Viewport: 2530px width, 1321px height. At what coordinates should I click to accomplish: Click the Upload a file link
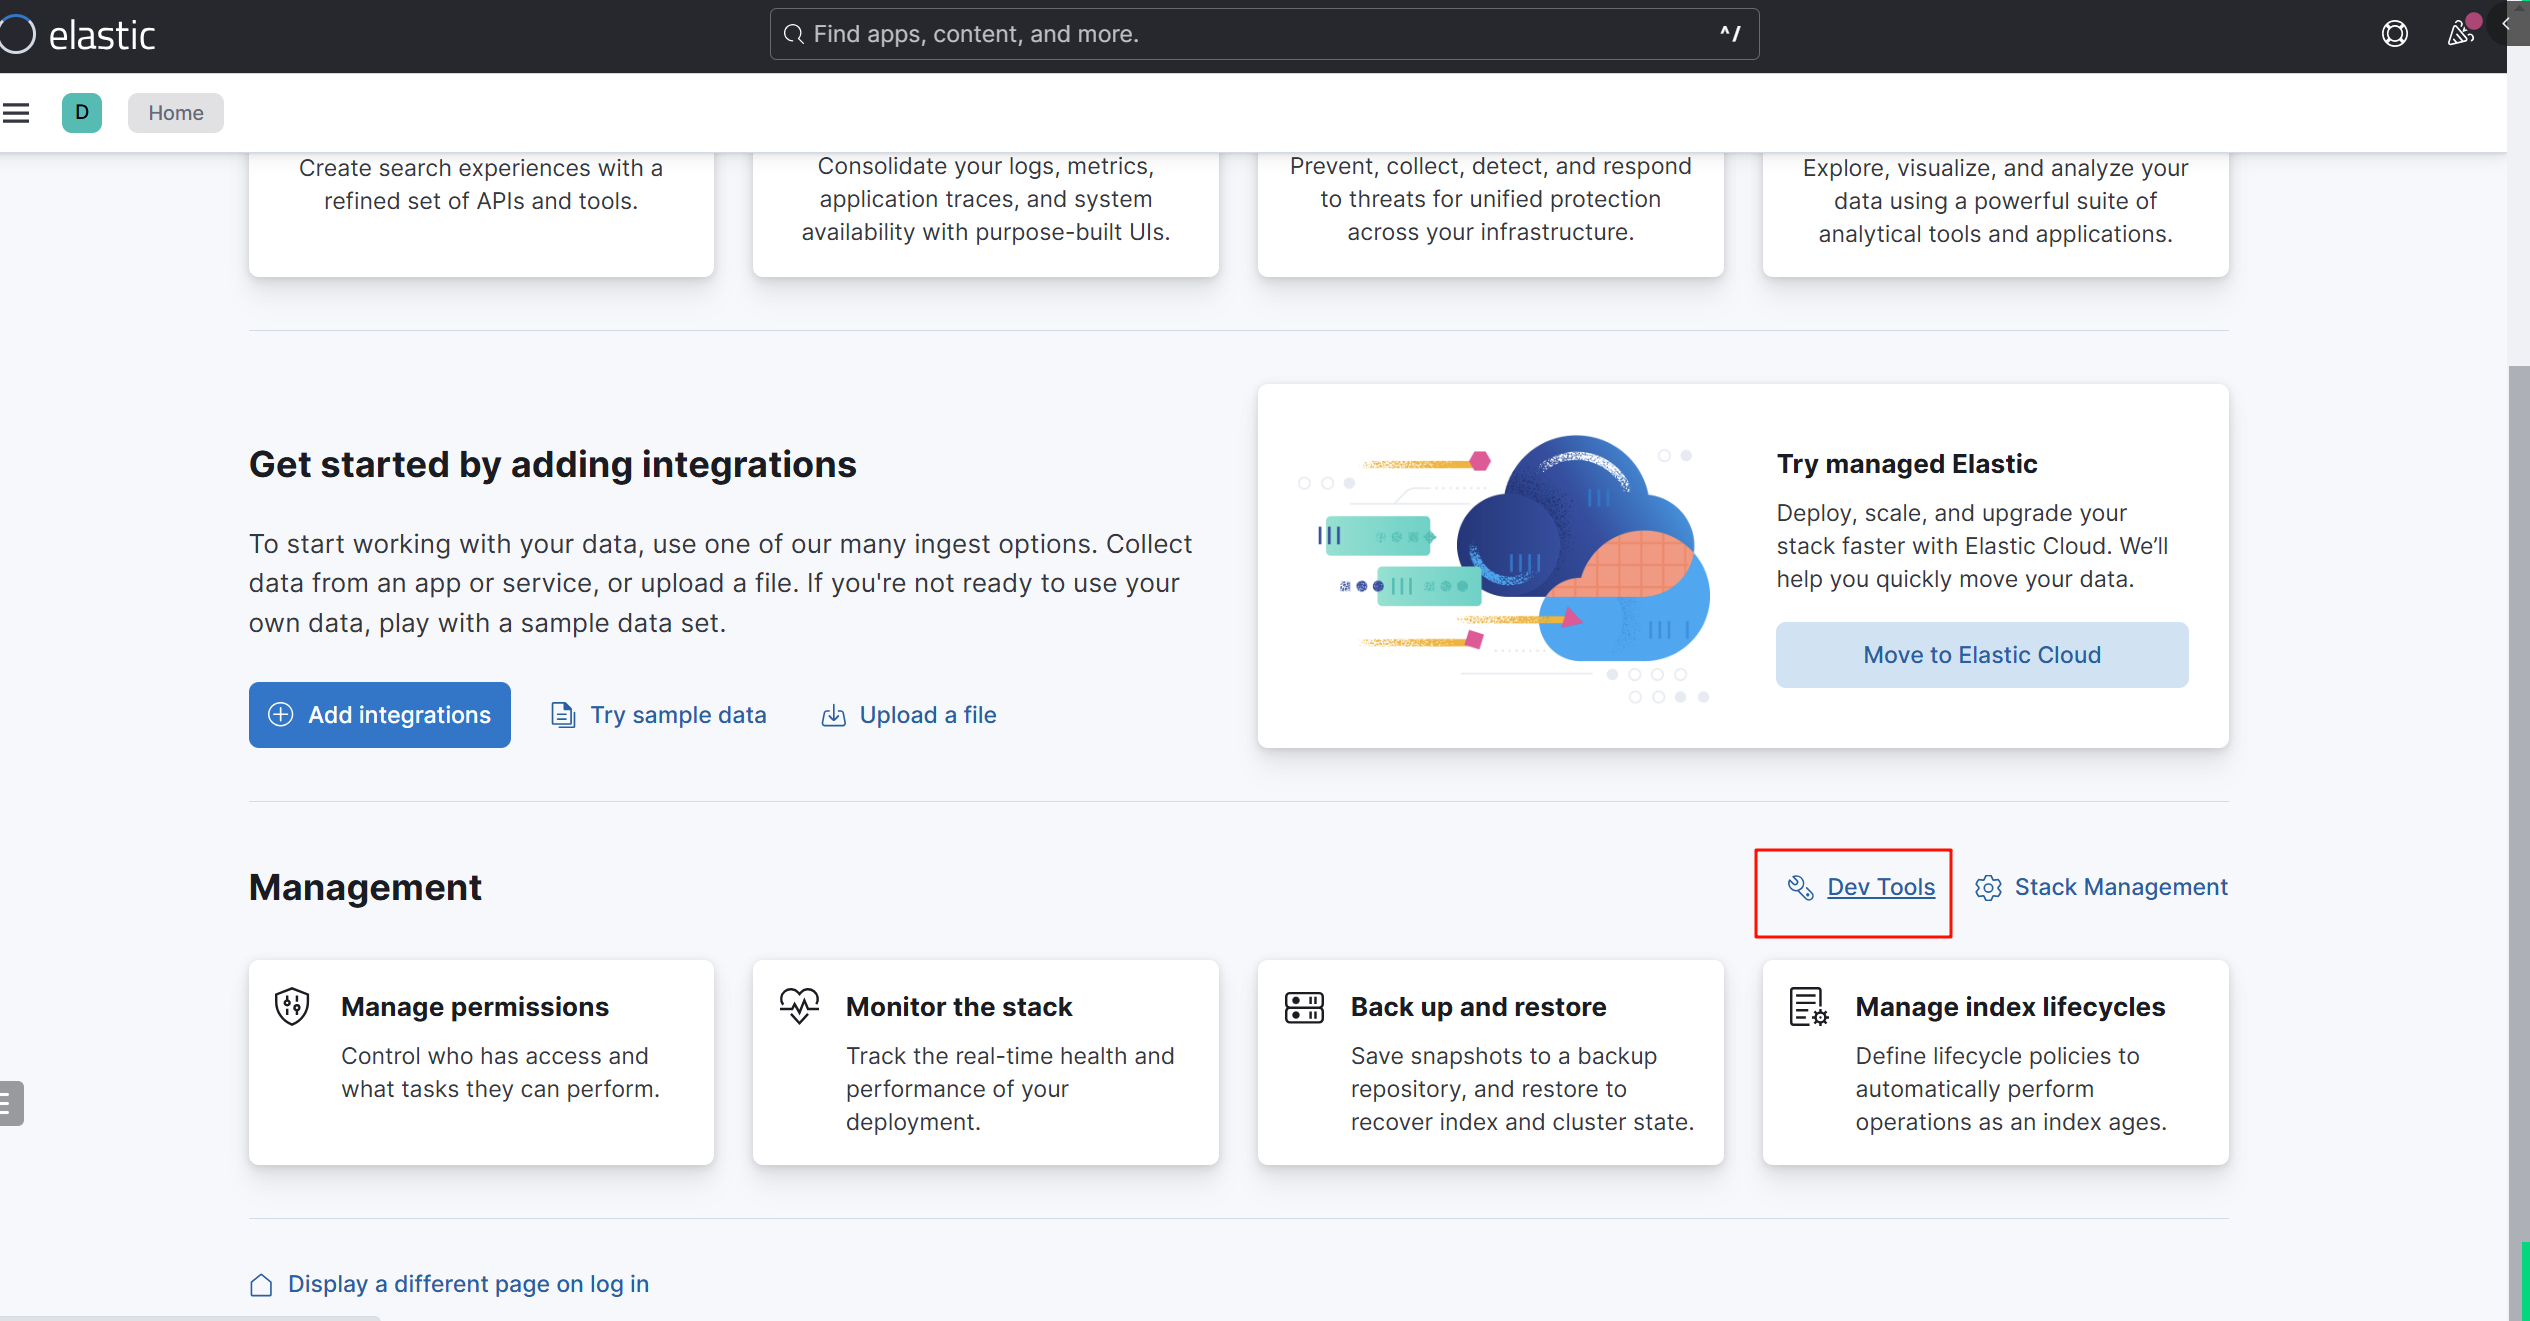[909, 715]
